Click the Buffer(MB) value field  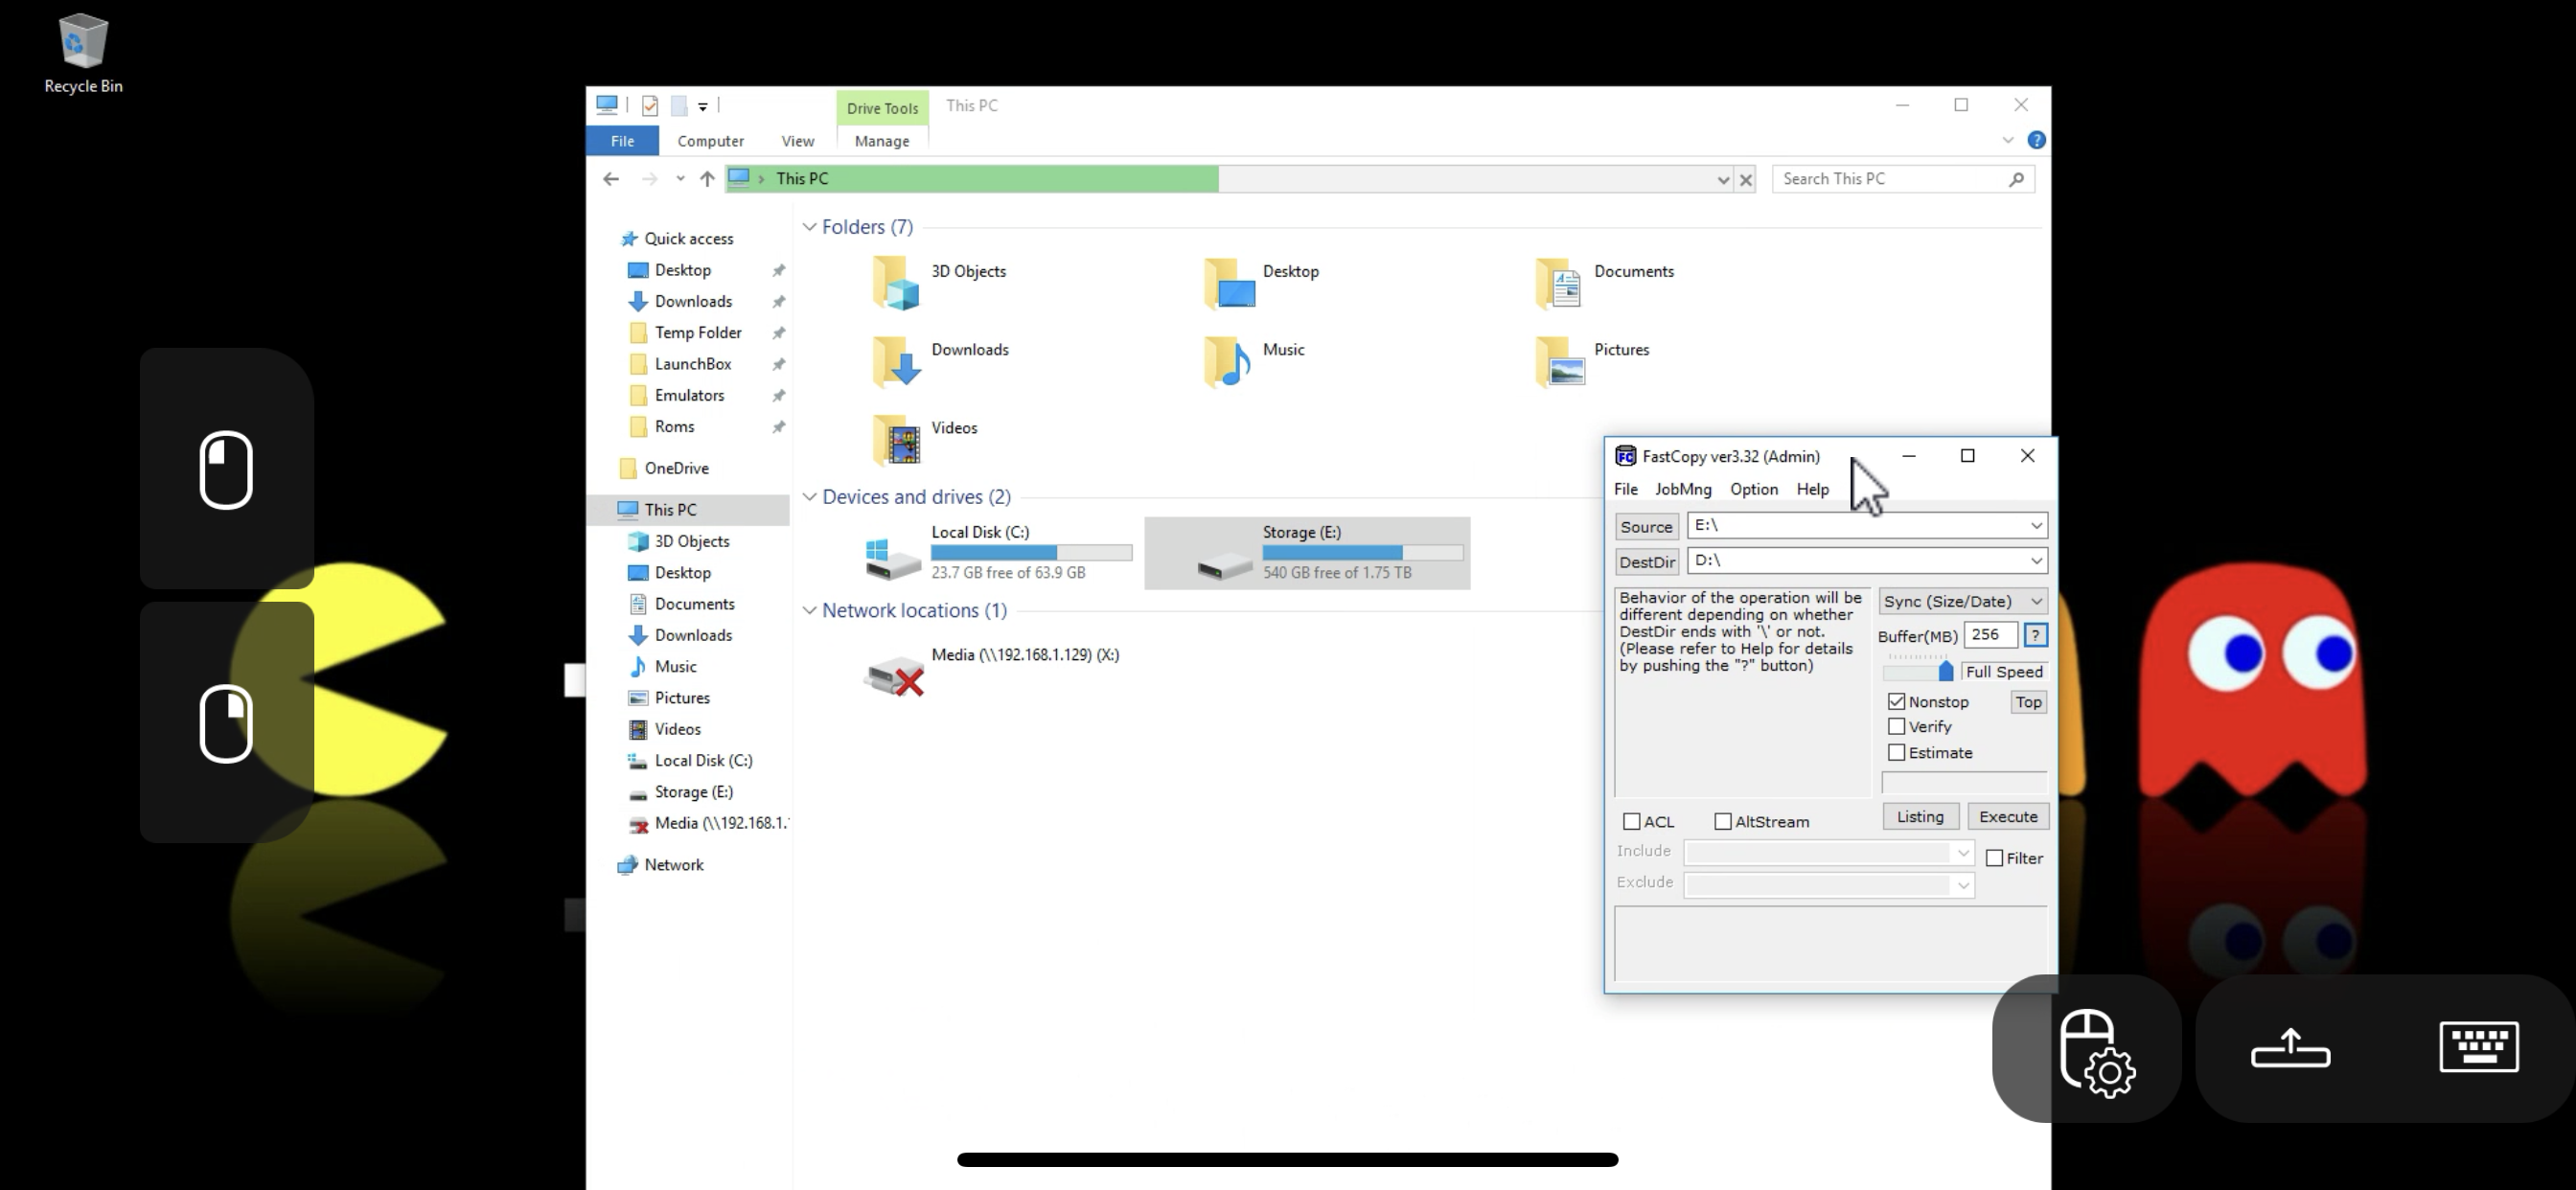1990,635
